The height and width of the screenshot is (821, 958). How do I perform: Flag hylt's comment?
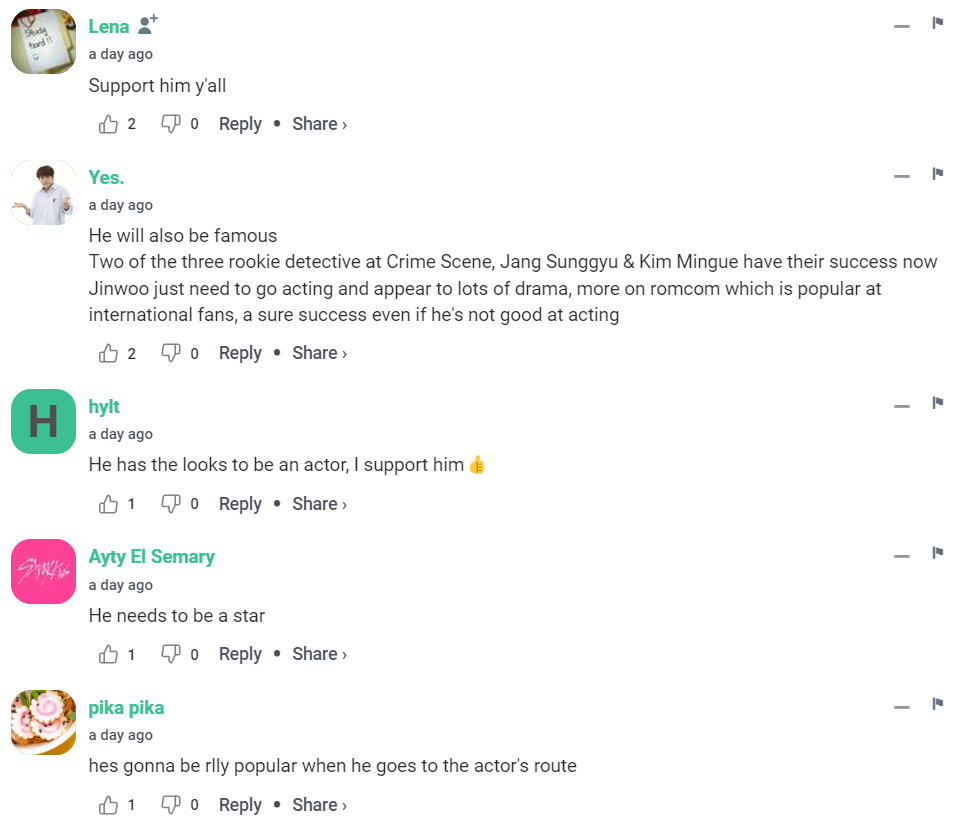tap(938, 403)
